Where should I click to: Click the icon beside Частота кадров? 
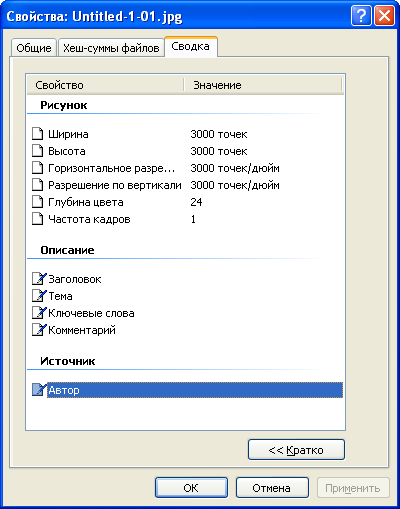coord(37,219)
